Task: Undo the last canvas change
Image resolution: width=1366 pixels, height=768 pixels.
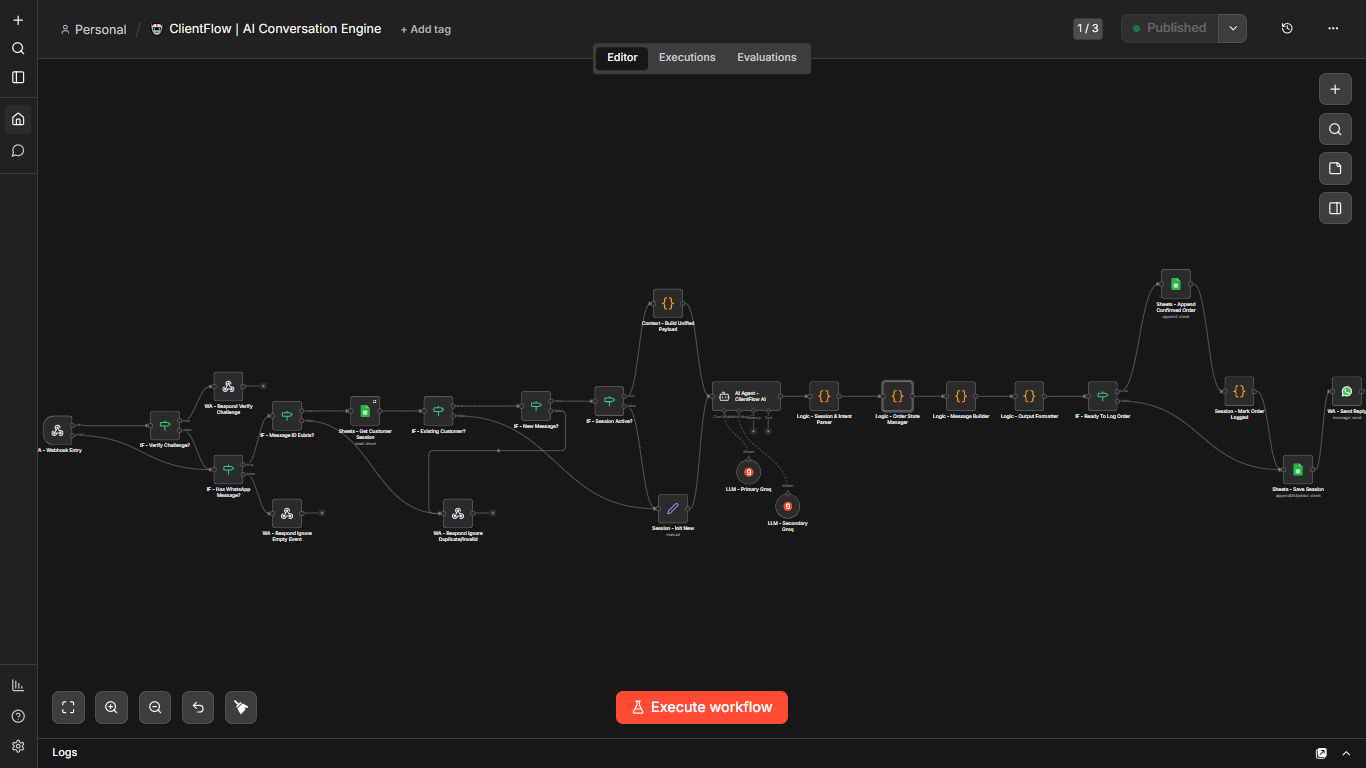Action: [x=197, y=707]
